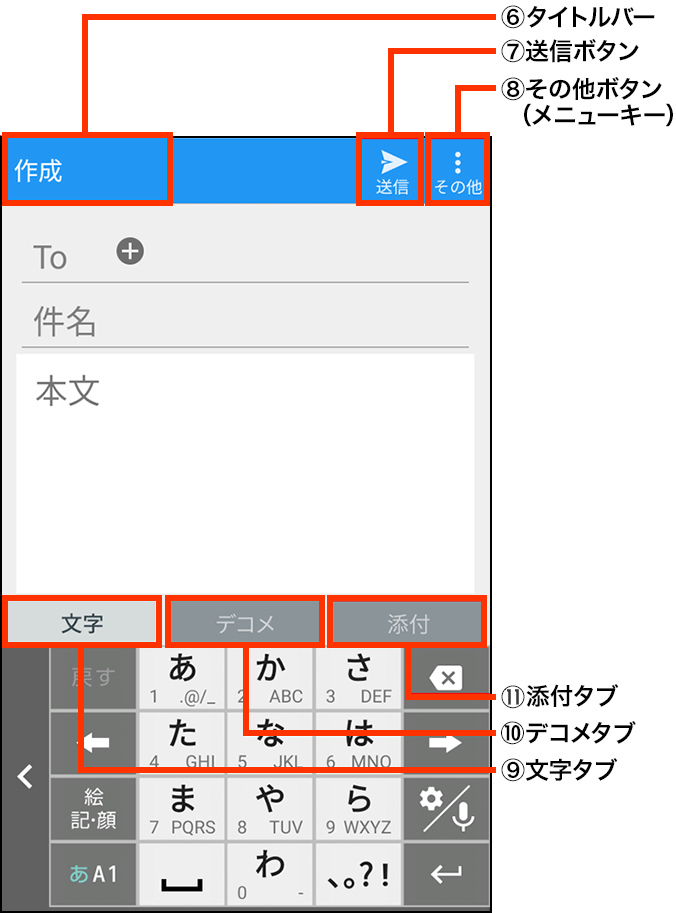676x913 pixels.
Task: Tap the わ key
Action: [x=270, y=875]
